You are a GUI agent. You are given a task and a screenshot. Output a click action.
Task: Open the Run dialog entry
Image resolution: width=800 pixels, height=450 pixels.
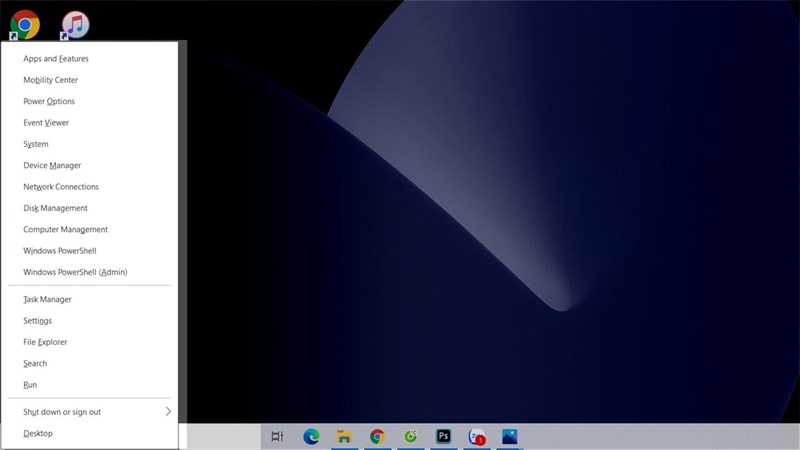[90, 385]
